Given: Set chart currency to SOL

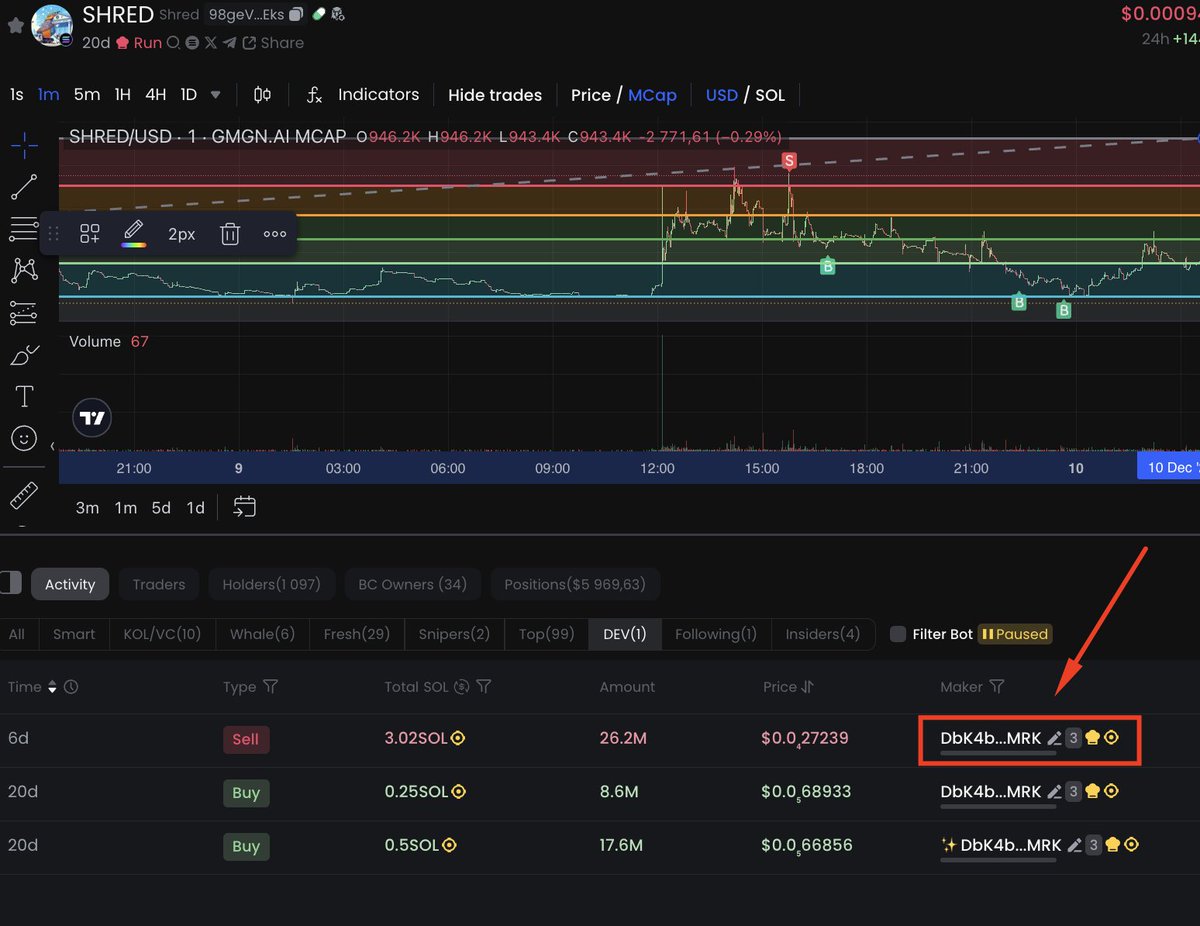Looking at the screenshot, I should click(x=770, y=95).
